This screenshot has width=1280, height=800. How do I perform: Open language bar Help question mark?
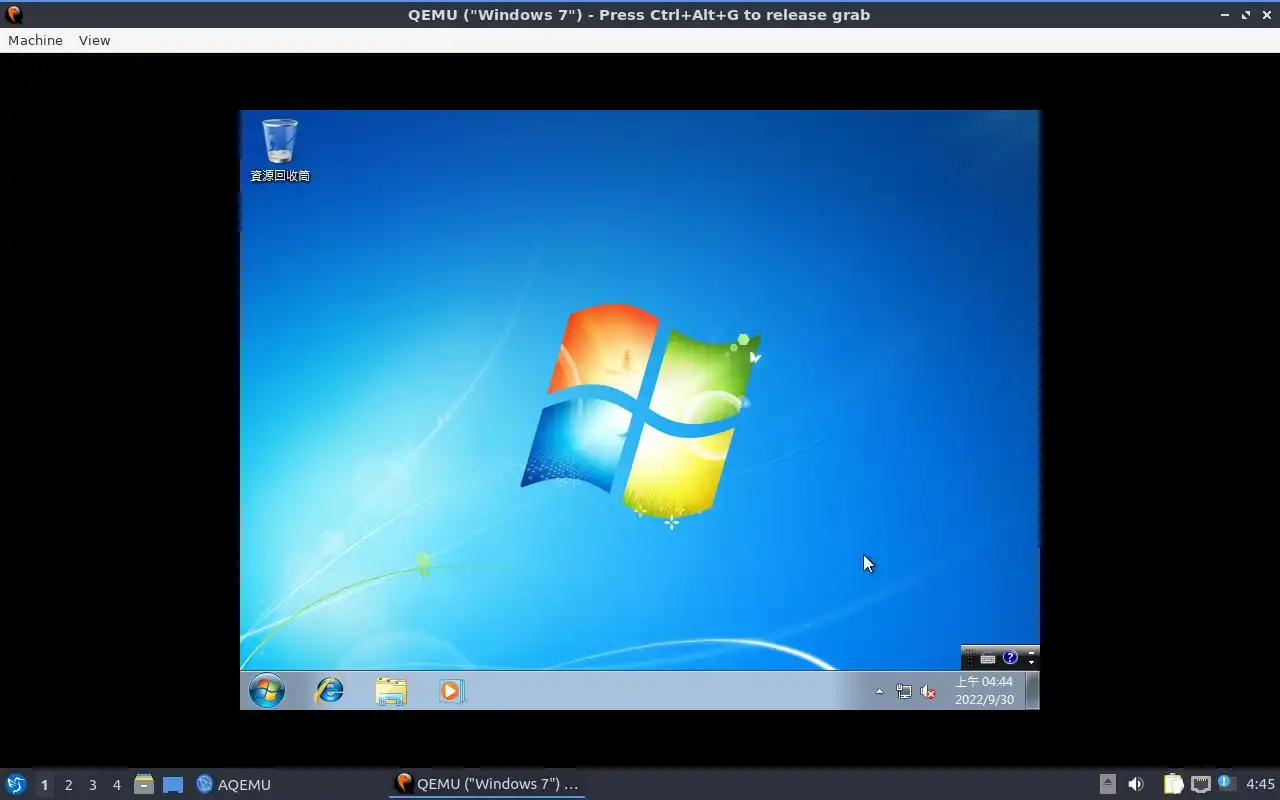tap(1010, 658)
